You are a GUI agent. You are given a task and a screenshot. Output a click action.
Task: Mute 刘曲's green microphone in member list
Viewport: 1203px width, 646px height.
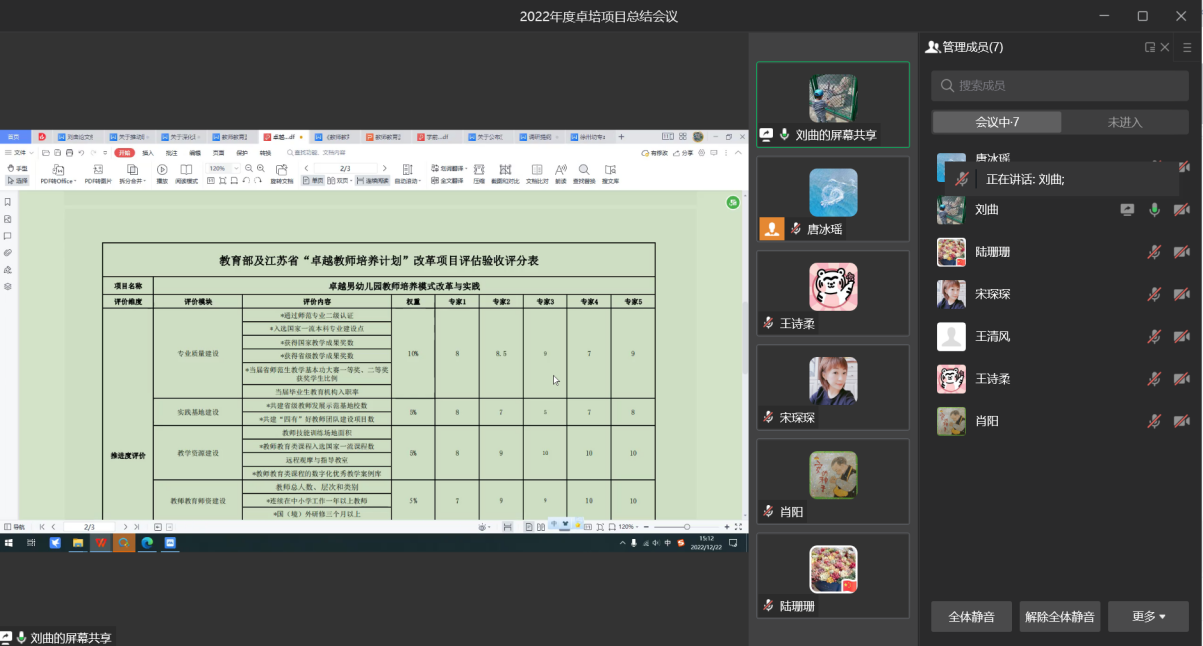[x=1154, y=210]
